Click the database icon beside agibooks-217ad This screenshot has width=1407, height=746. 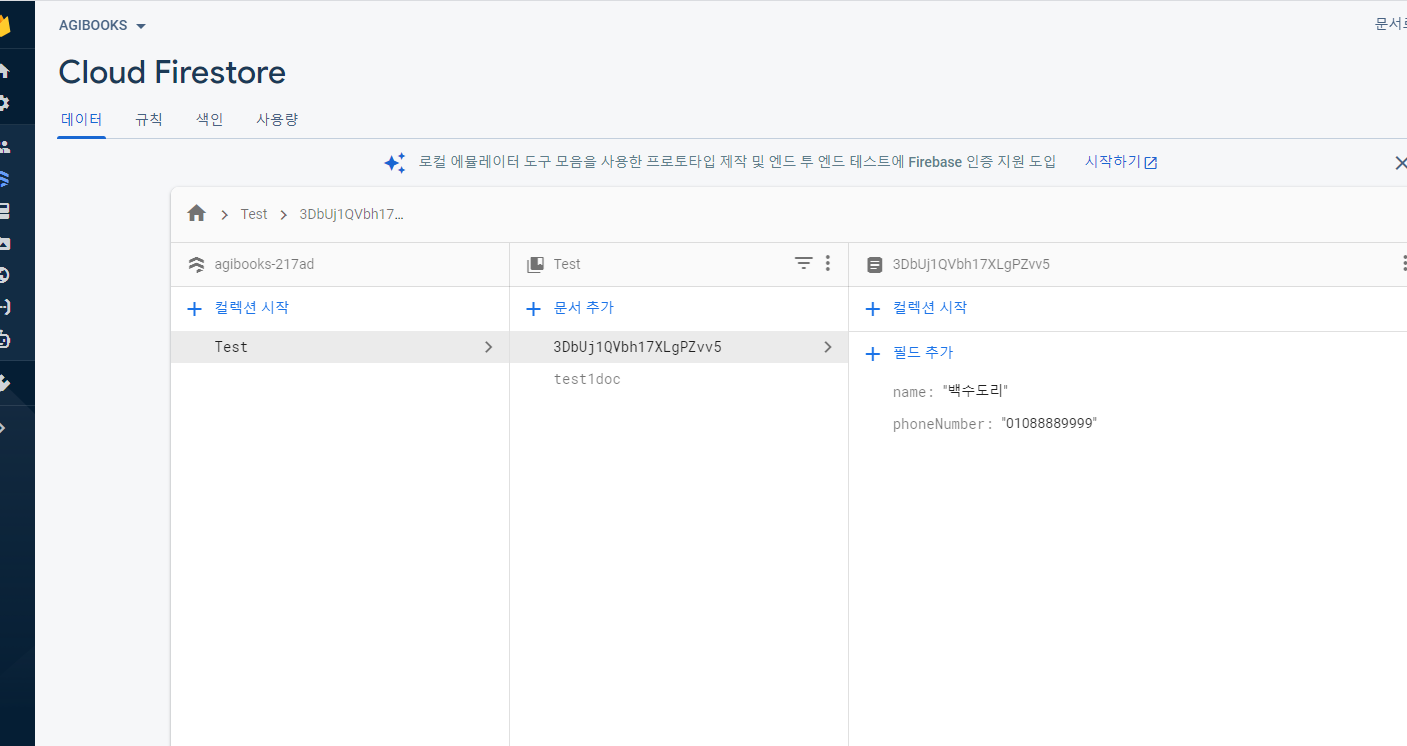[196, 265]
